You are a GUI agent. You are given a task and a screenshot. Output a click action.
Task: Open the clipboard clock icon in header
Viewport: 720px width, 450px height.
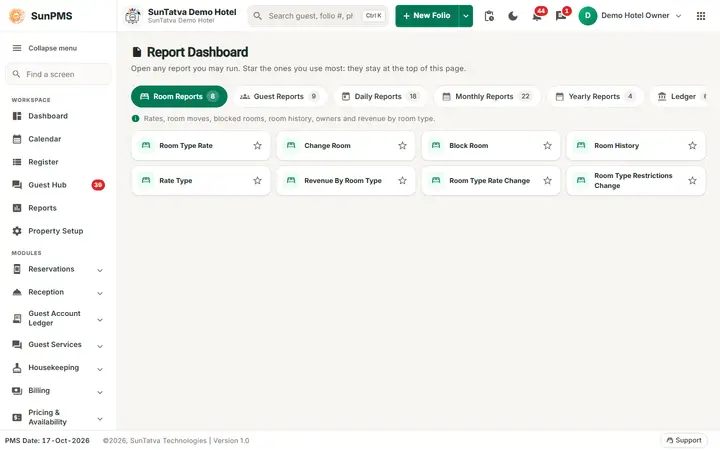click(x=489, y=16)
